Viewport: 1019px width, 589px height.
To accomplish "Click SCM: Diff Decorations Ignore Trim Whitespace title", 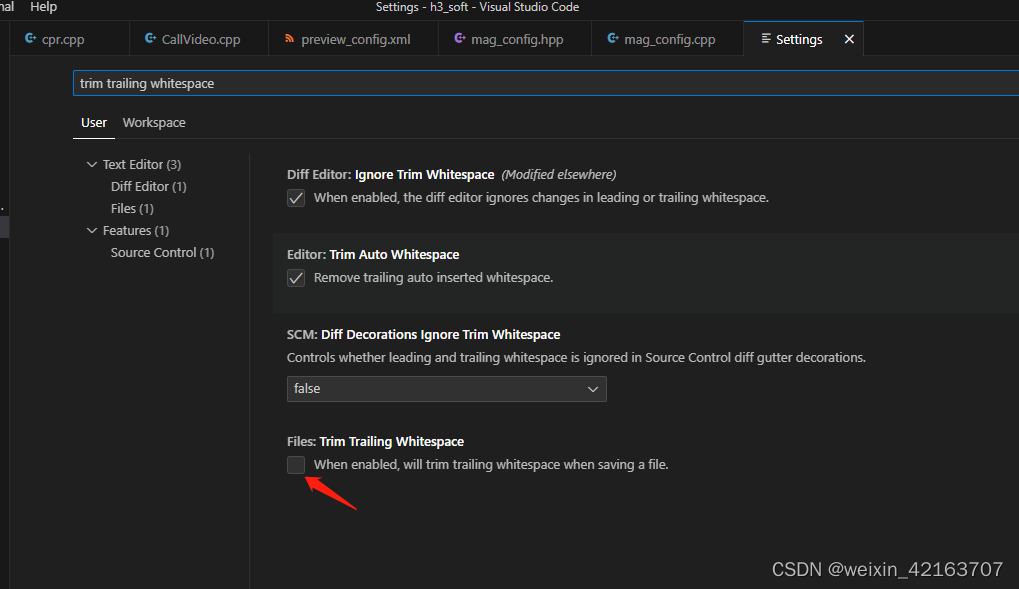I will tap(424, 334).
